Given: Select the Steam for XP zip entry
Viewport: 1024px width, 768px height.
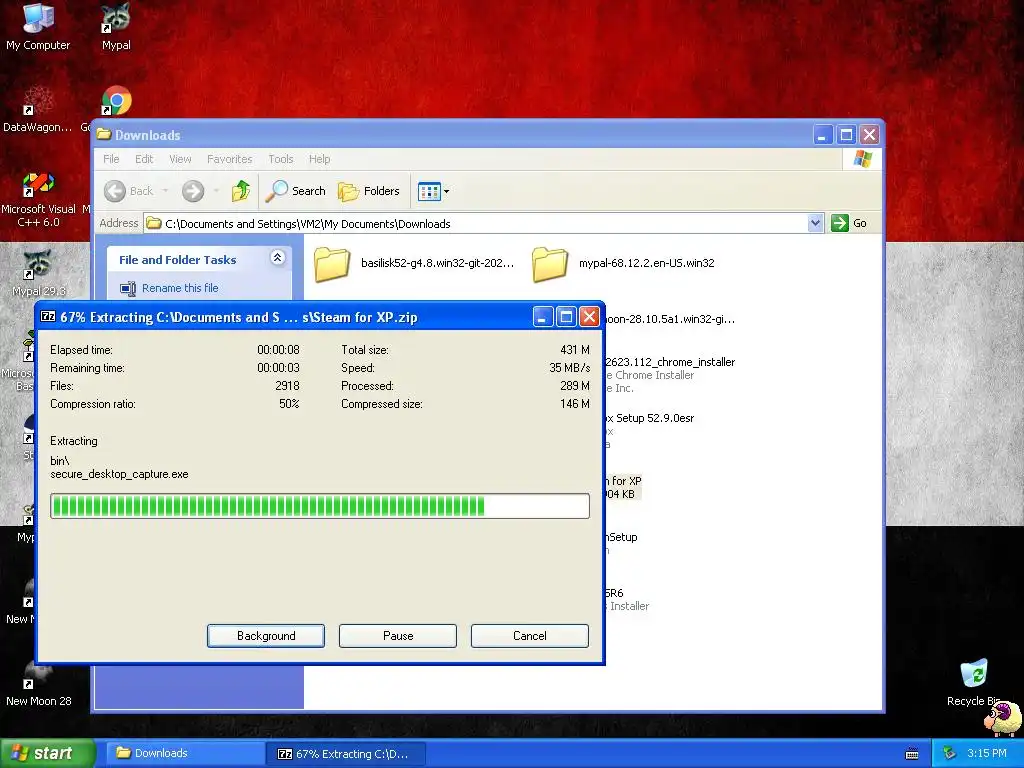Looking at the screenshot, I should [x=623, y=487].
